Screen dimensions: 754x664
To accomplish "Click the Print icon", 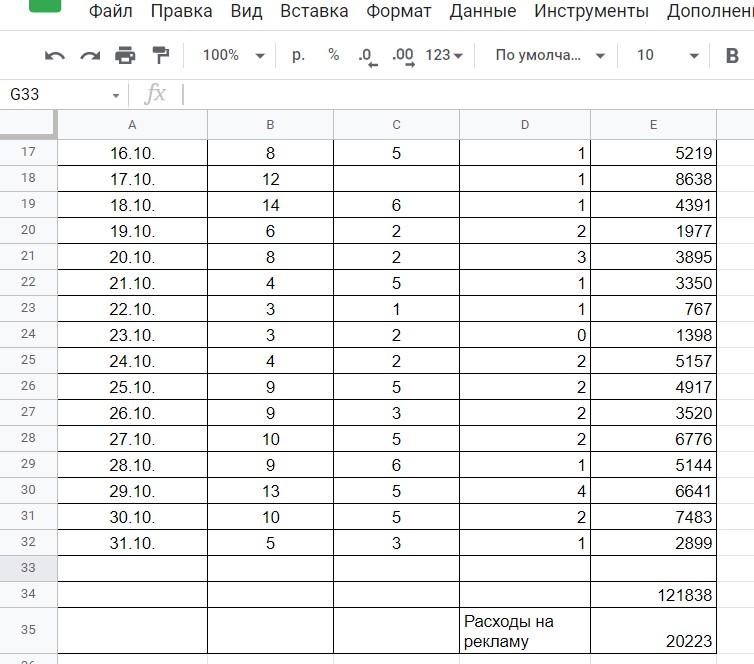I will tap(125, 55).
